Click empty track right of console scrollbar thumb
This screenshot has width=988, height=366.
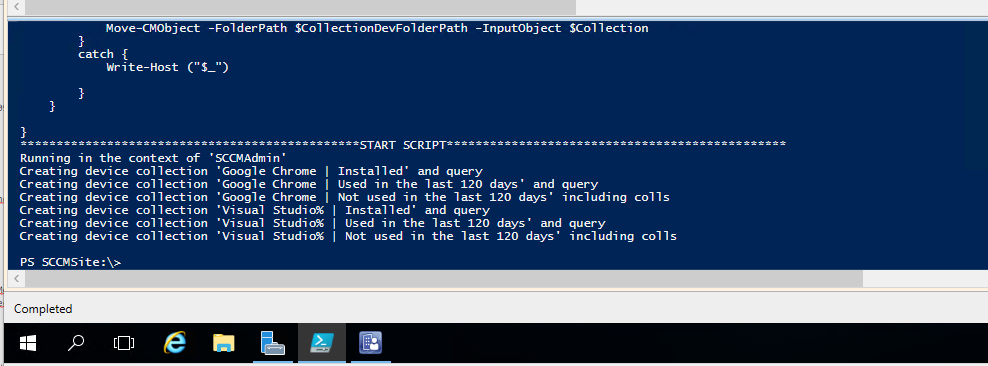click(924, 278)
